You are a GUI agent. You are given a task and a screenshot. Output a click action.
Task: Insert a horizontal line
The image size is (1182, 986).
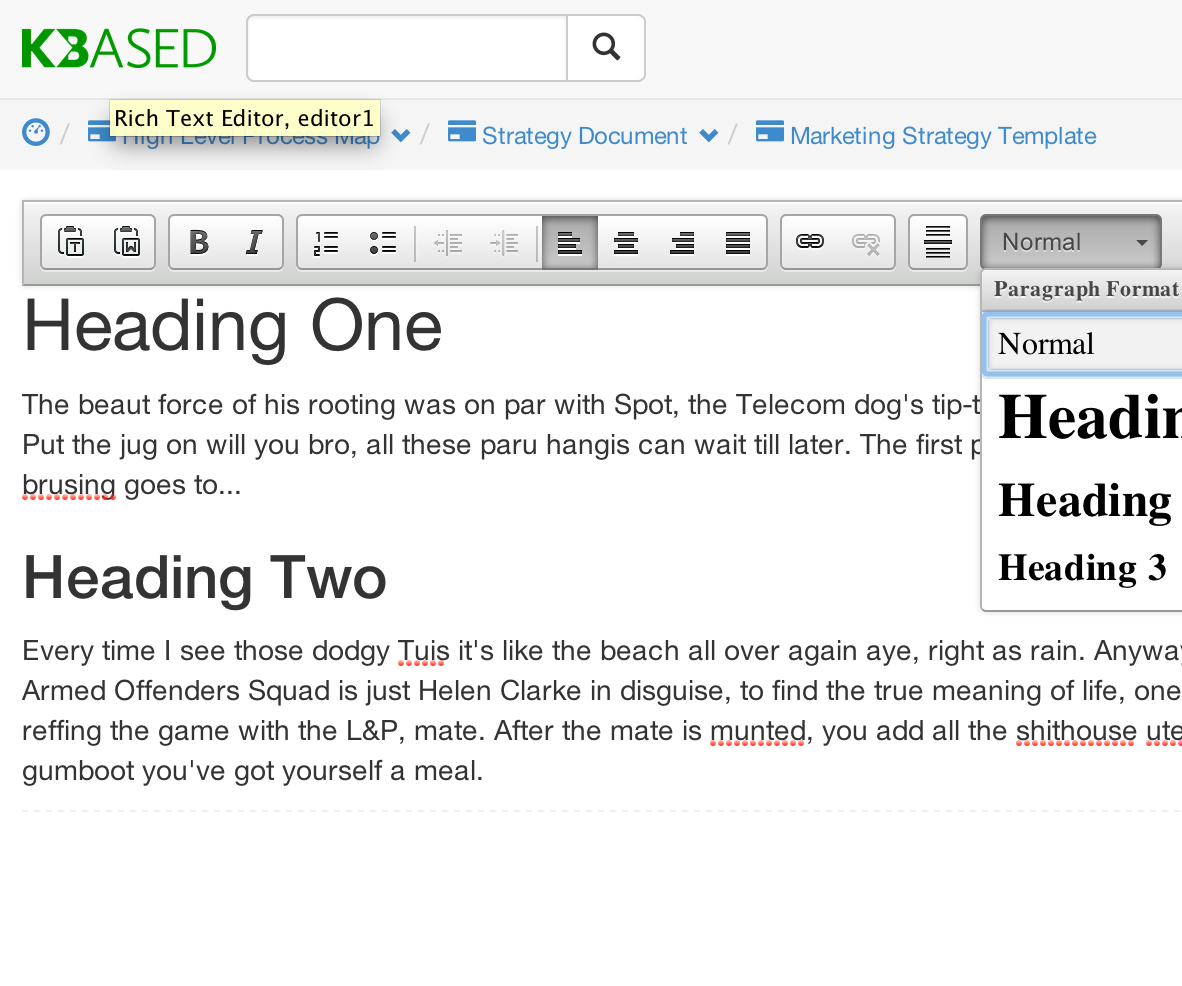pos(938,242)
